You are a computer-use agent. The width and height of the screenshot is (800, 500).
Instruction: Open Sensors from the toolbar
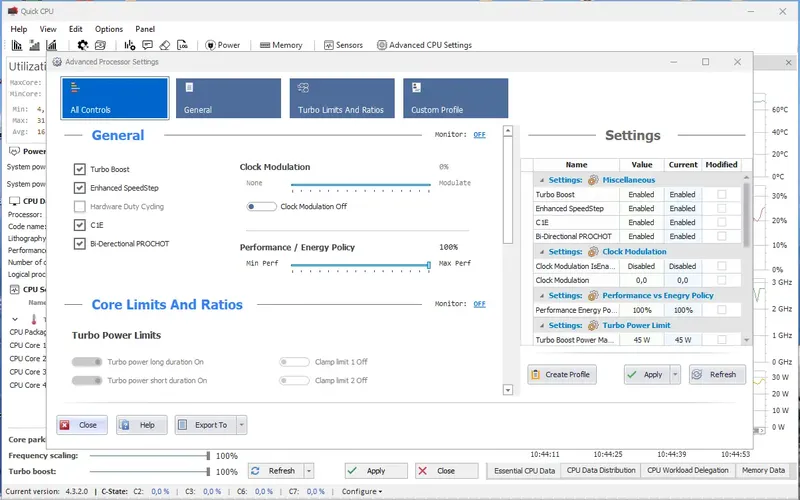click(343, 45)
